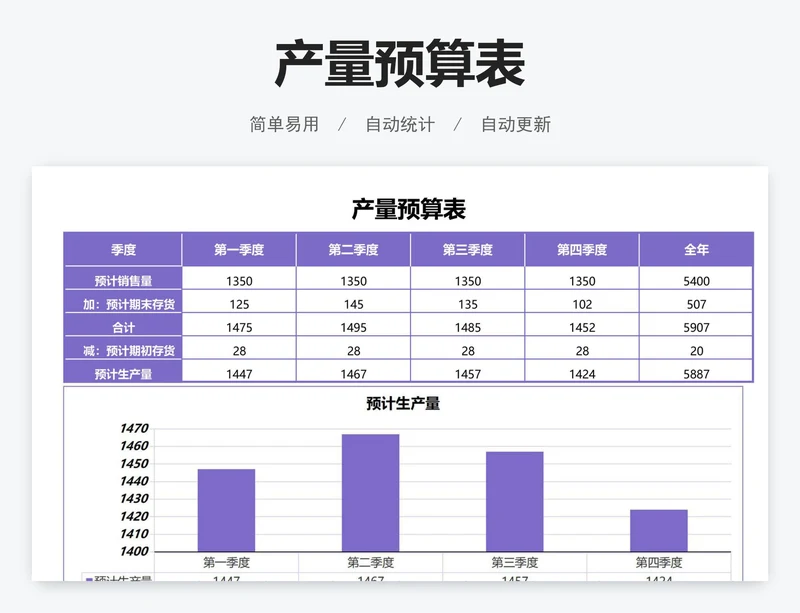Select the 全年 header cell
The width and height of the screenshot is (800, 613).
click(696, 250)
